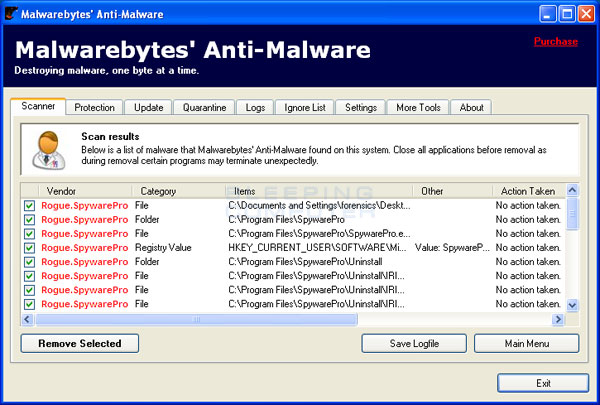The image size is (600, 405).
Task: Sort by the Other column header
Action: coord(453,191)
